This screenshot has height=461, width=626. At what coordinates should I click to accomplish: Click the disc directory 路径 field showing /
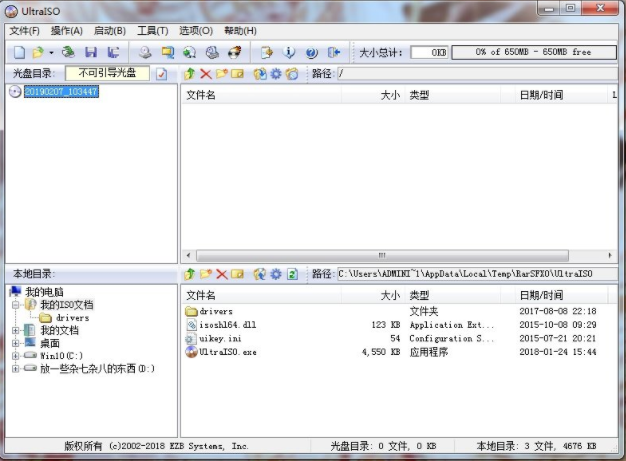[x=477, y=74]
